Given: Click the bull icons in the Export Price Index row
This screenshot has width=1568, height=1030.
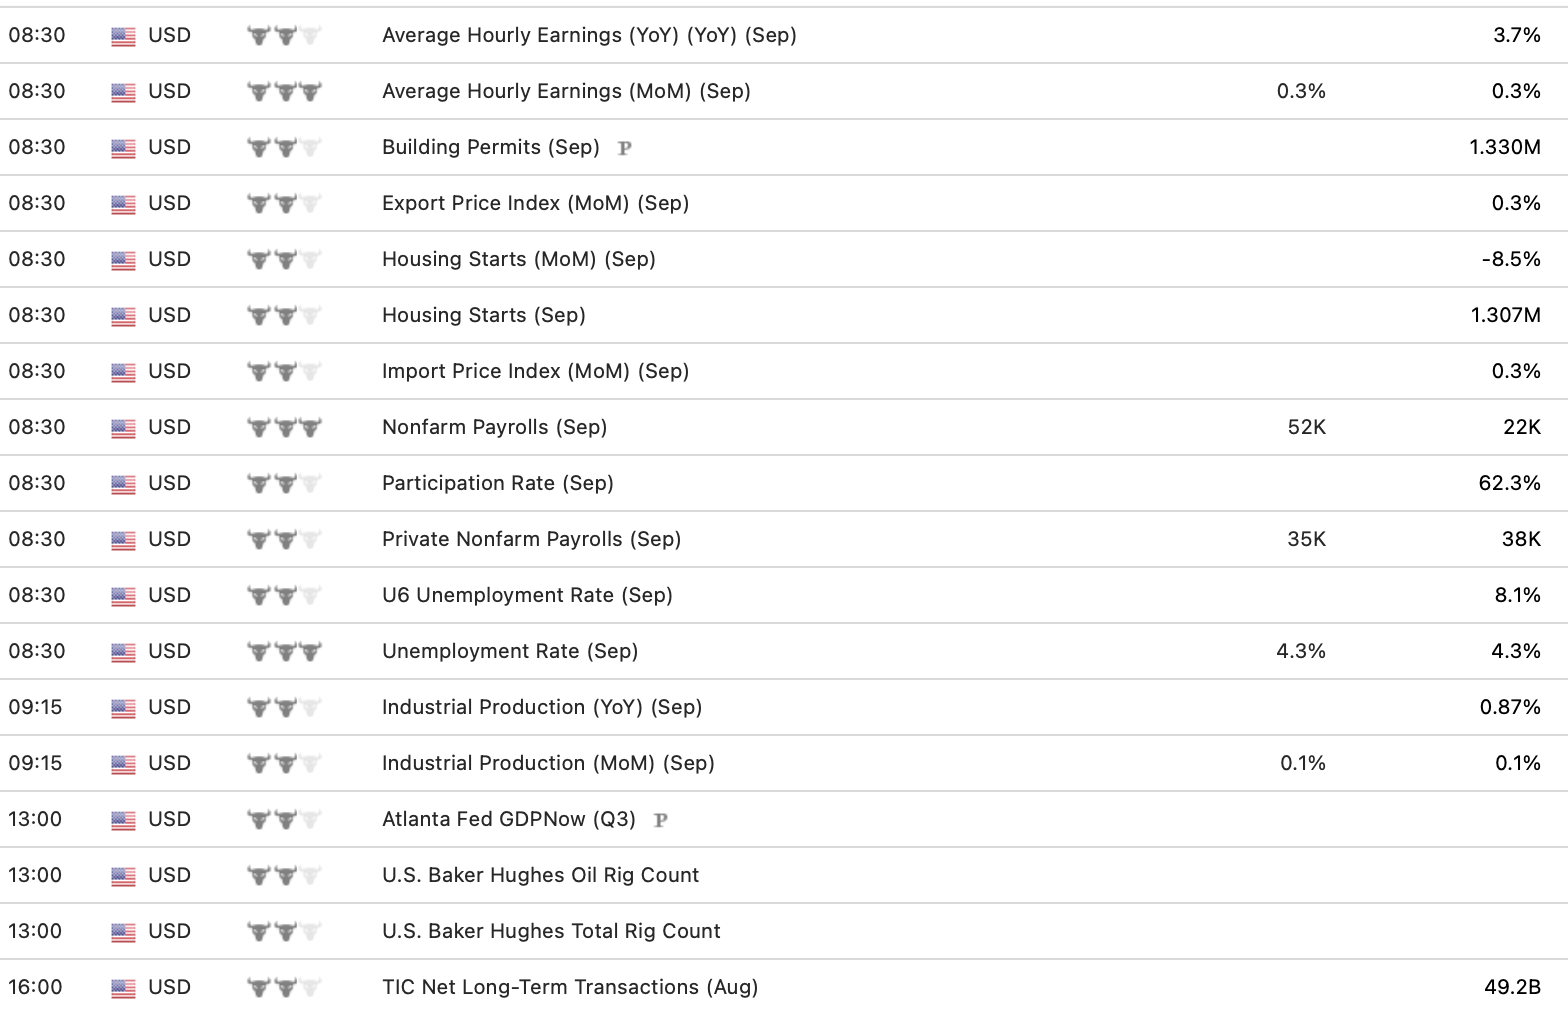Looking at the screenshot, I should point(284,204).
